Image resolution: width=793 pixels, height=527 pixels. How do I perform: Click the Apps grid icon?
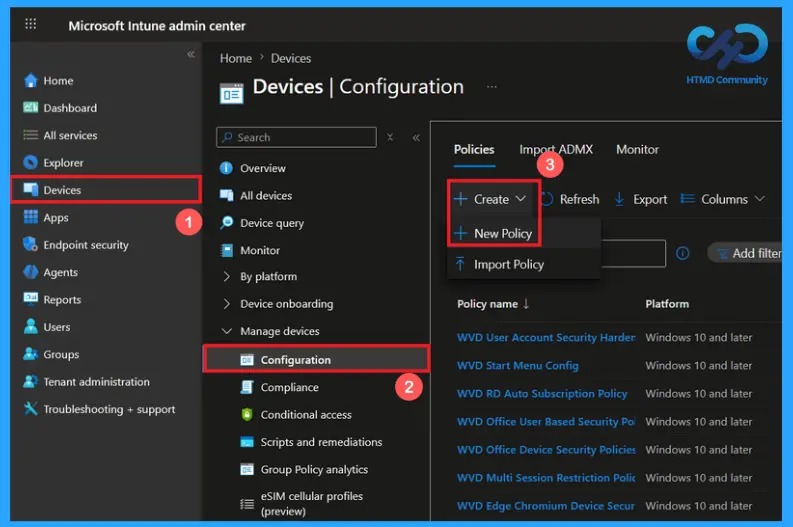tap(31, 217)
